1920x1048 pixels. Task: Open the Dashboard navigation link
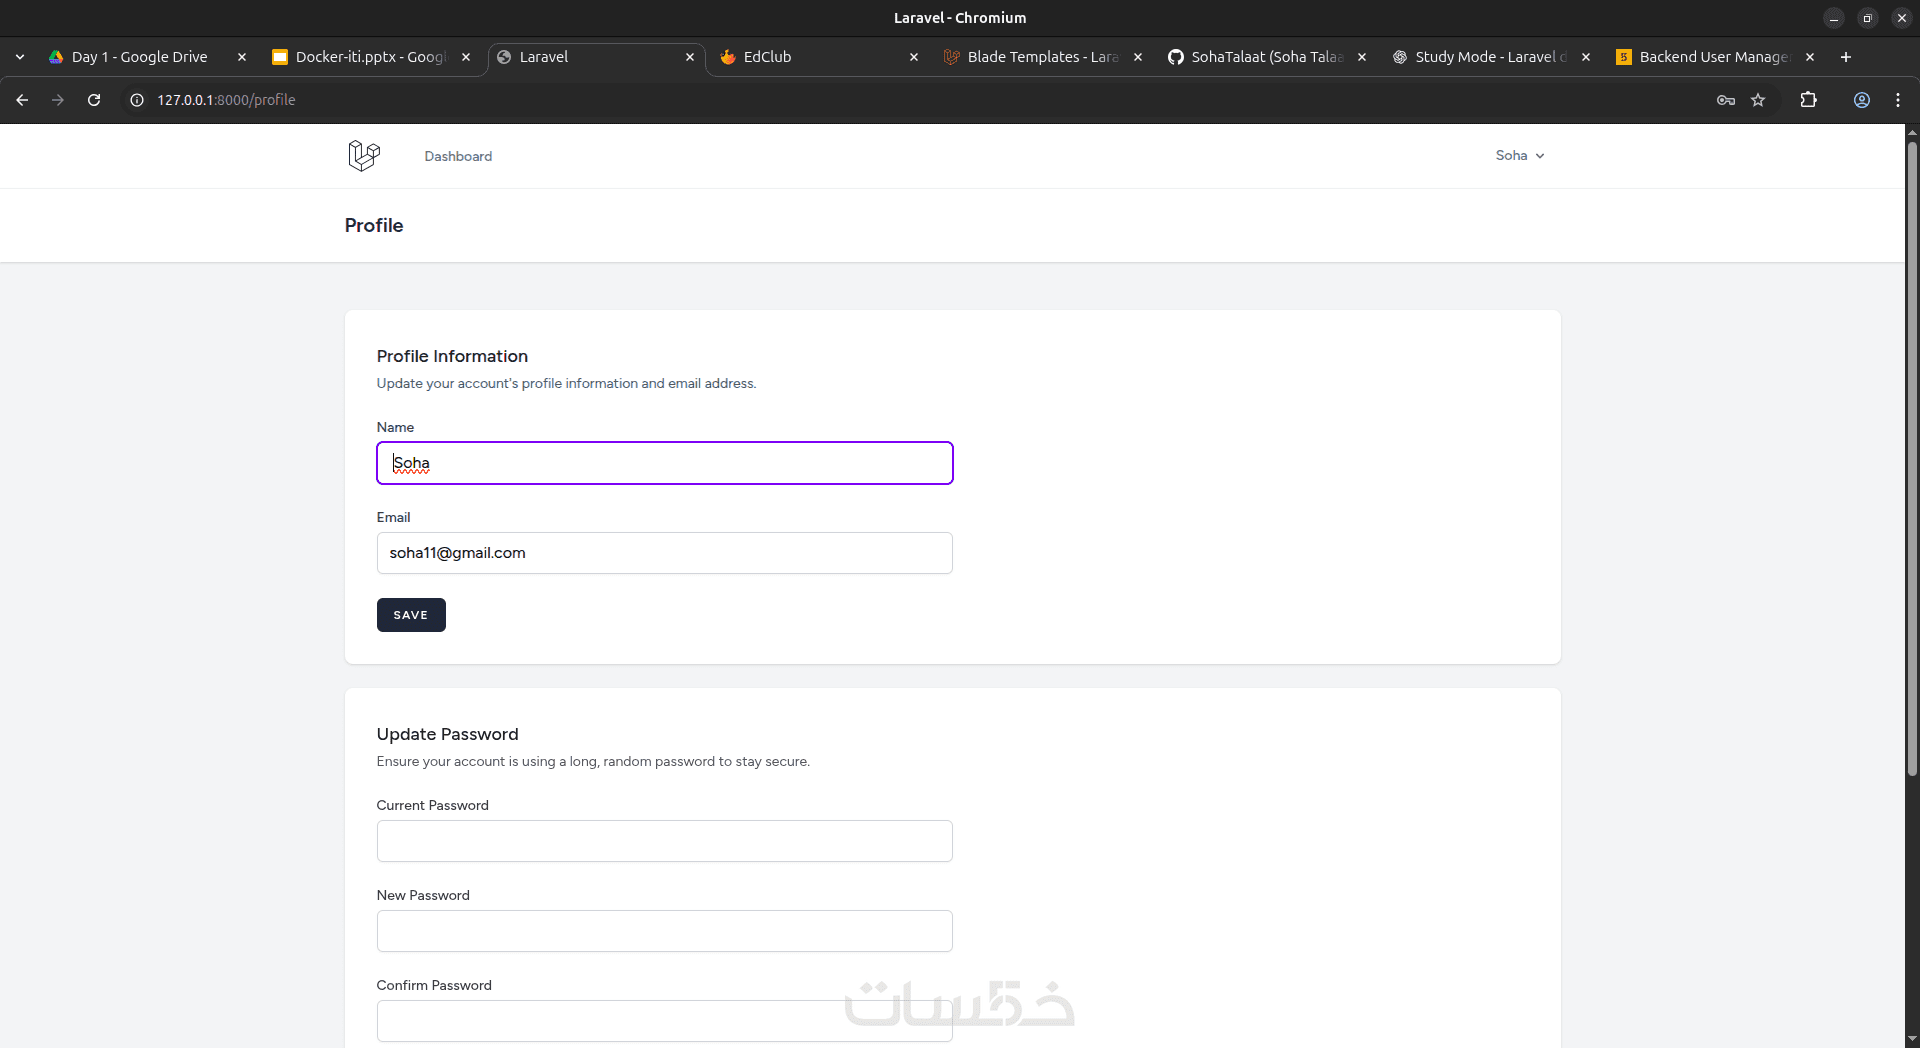458,156
